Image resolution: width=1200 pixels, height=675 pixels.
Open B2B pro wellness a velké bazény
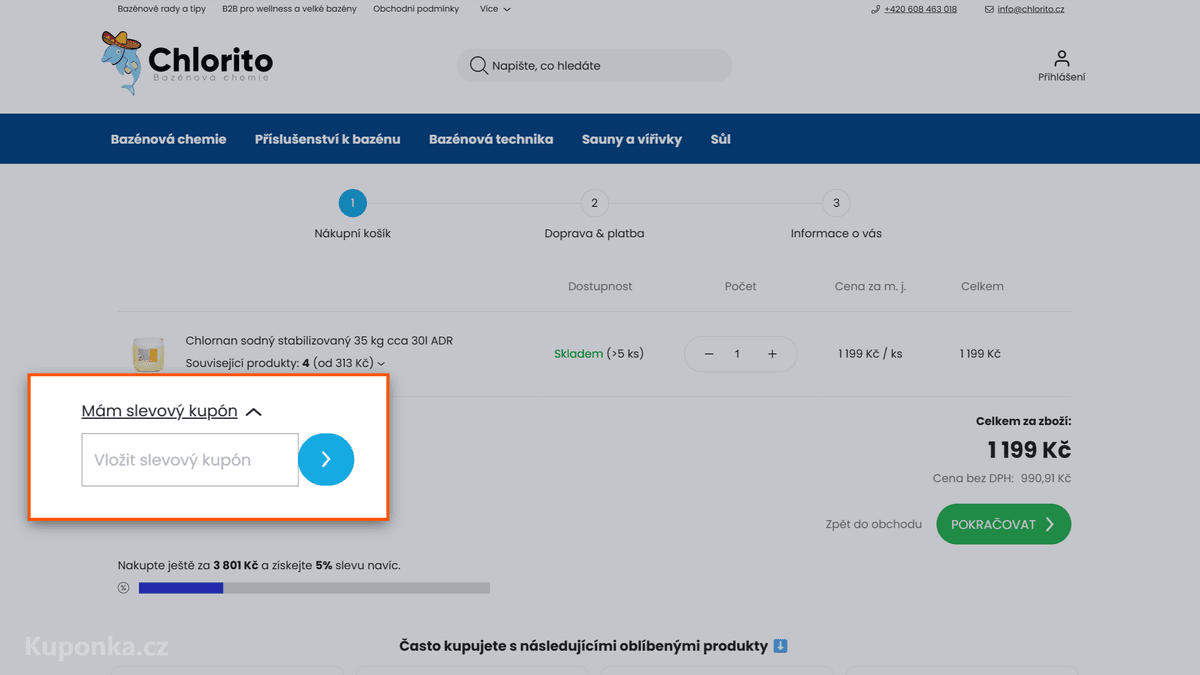pyautogui.click(x=289, y=9)
